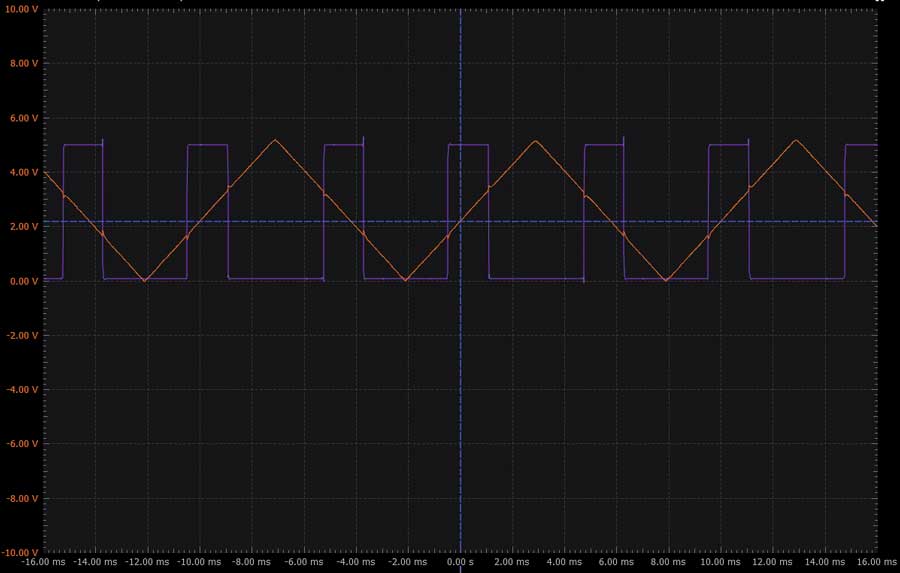Image resolution: width=900 pixels, height=573 pixels.
Task: Click the orange triangle wave peak near -7 ms
Action: click(x=276, y=140)
